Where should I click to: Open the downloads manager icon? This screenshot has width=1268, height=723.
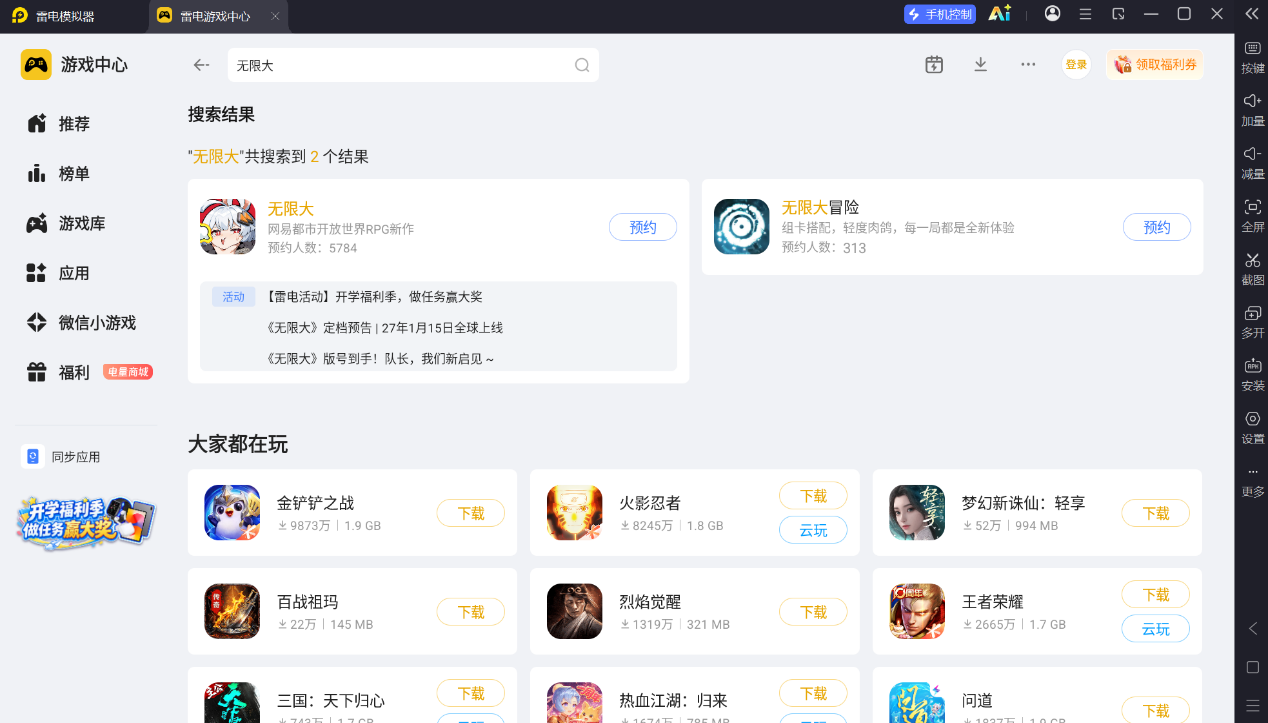[980, 64]
